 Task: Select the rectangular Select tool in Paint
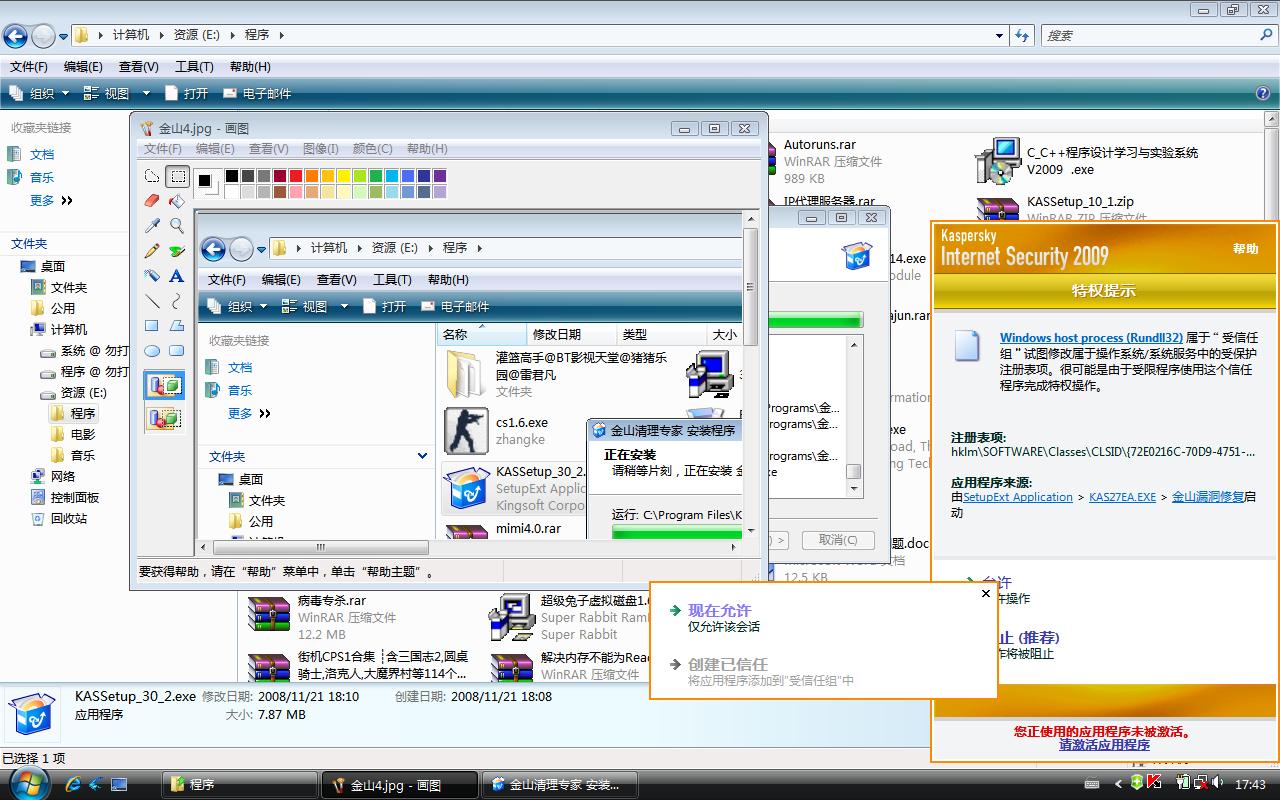[x=177, y=177]
